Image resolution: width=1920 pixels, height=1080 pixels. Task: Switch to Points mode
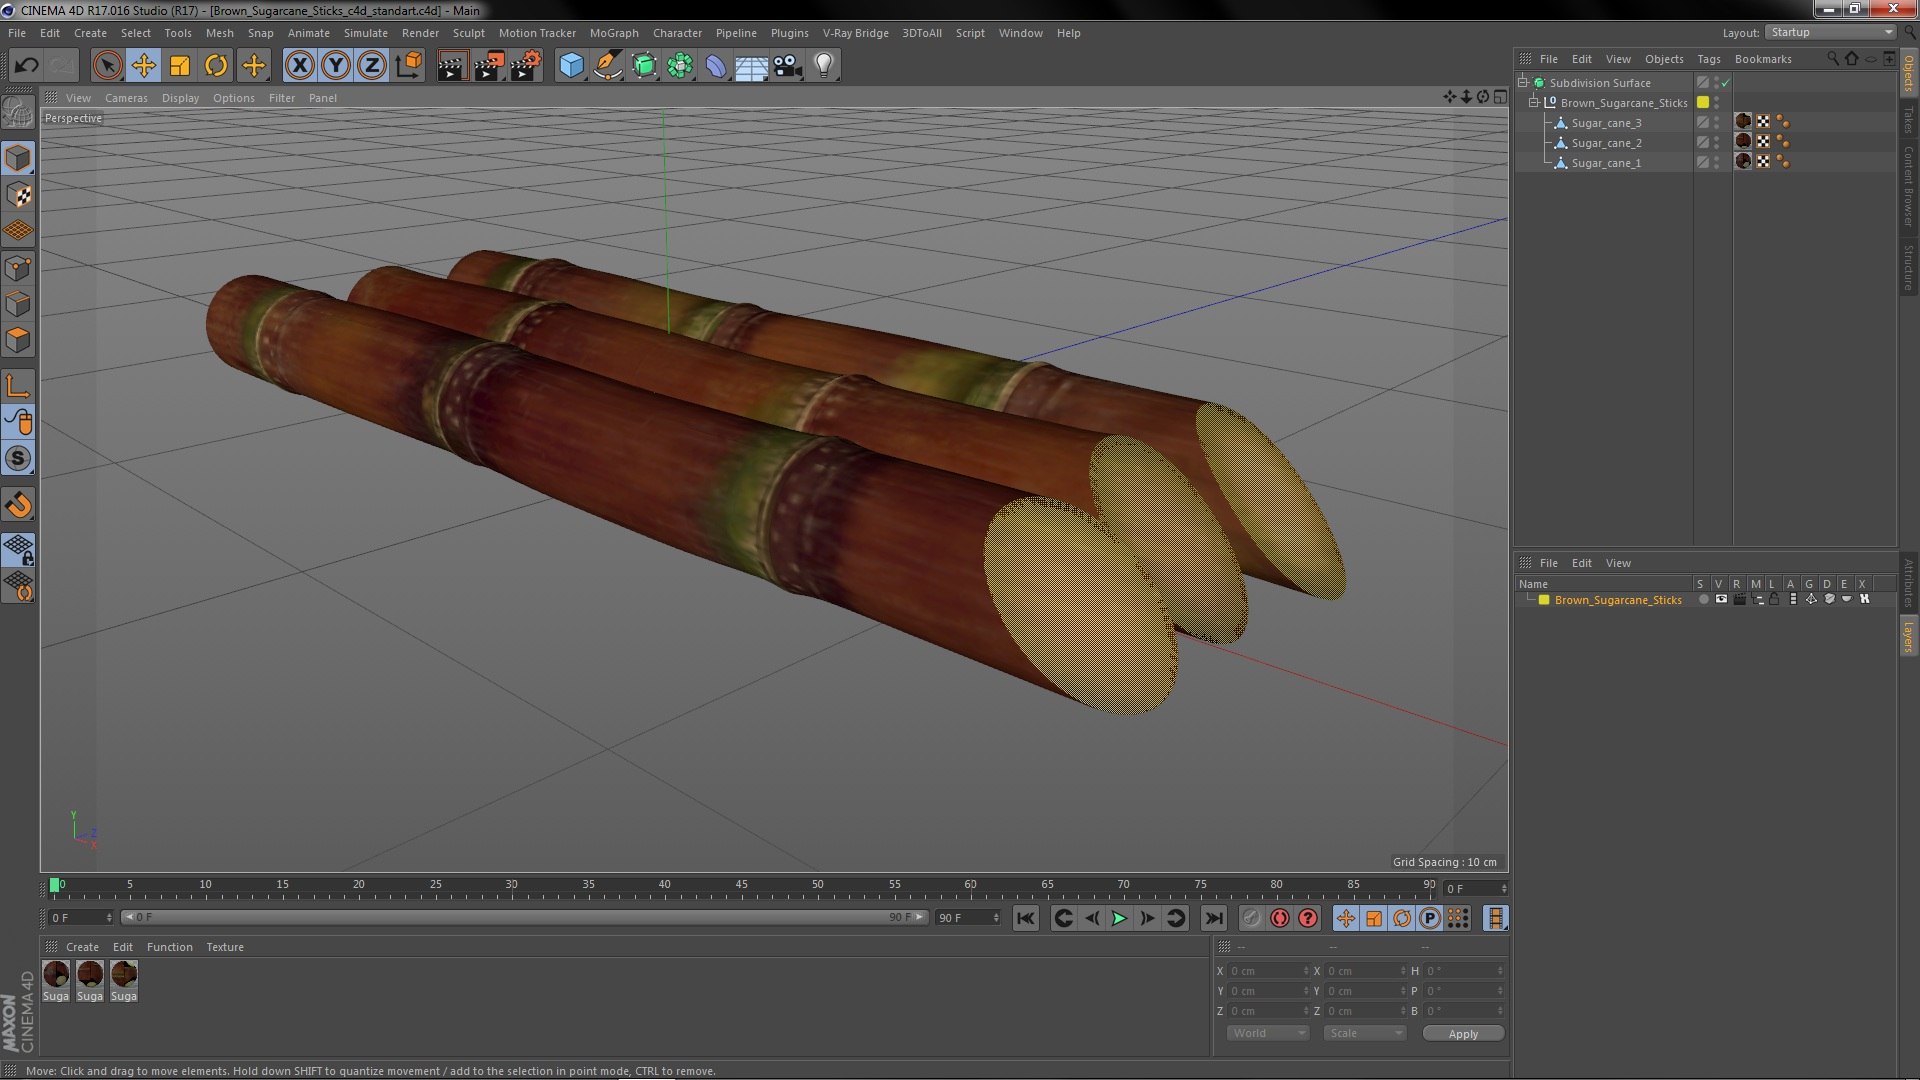[18, 268]
